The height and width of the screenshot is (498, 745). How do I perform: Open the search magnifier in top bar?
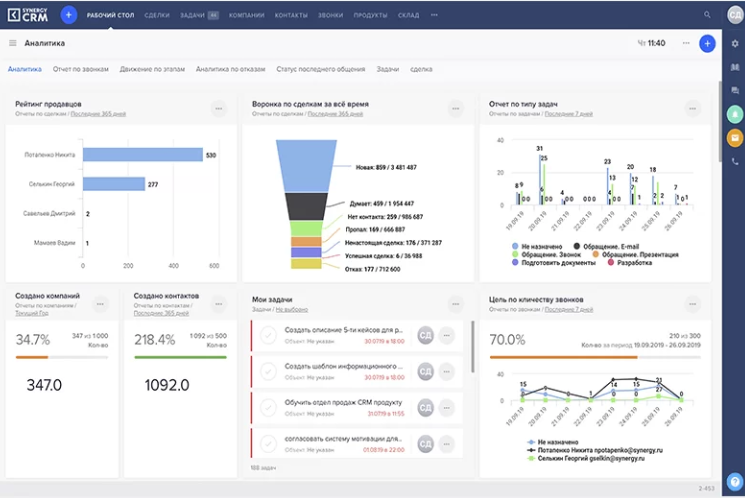(x=708, y=15)
